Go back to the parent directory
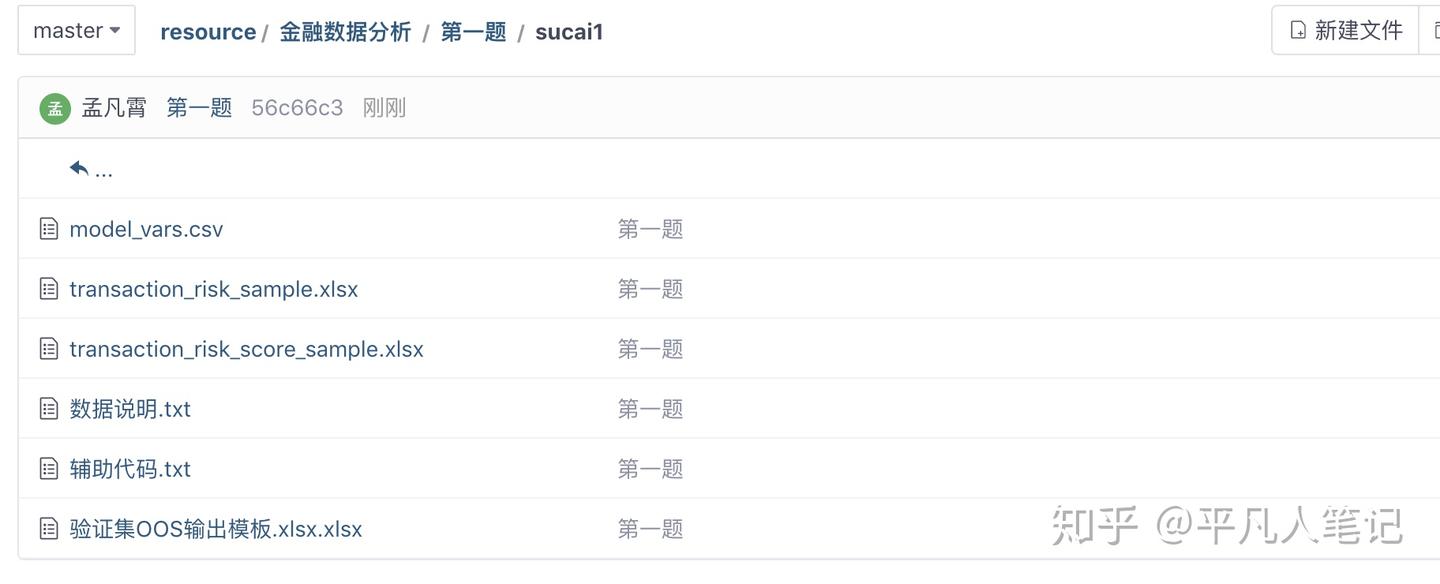1440x584 pixels. pyautogui.click(x=90, y=169)
